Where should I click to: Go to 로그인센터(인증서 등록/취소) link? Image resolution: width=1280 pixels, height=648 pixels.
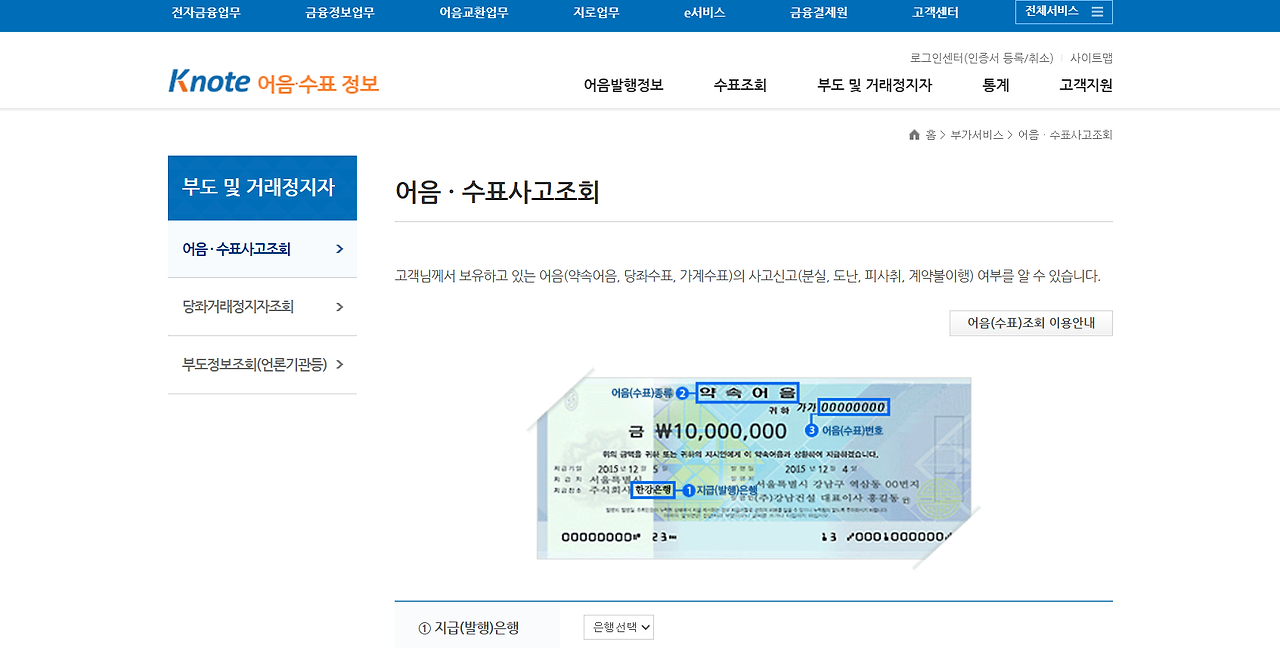982,58
